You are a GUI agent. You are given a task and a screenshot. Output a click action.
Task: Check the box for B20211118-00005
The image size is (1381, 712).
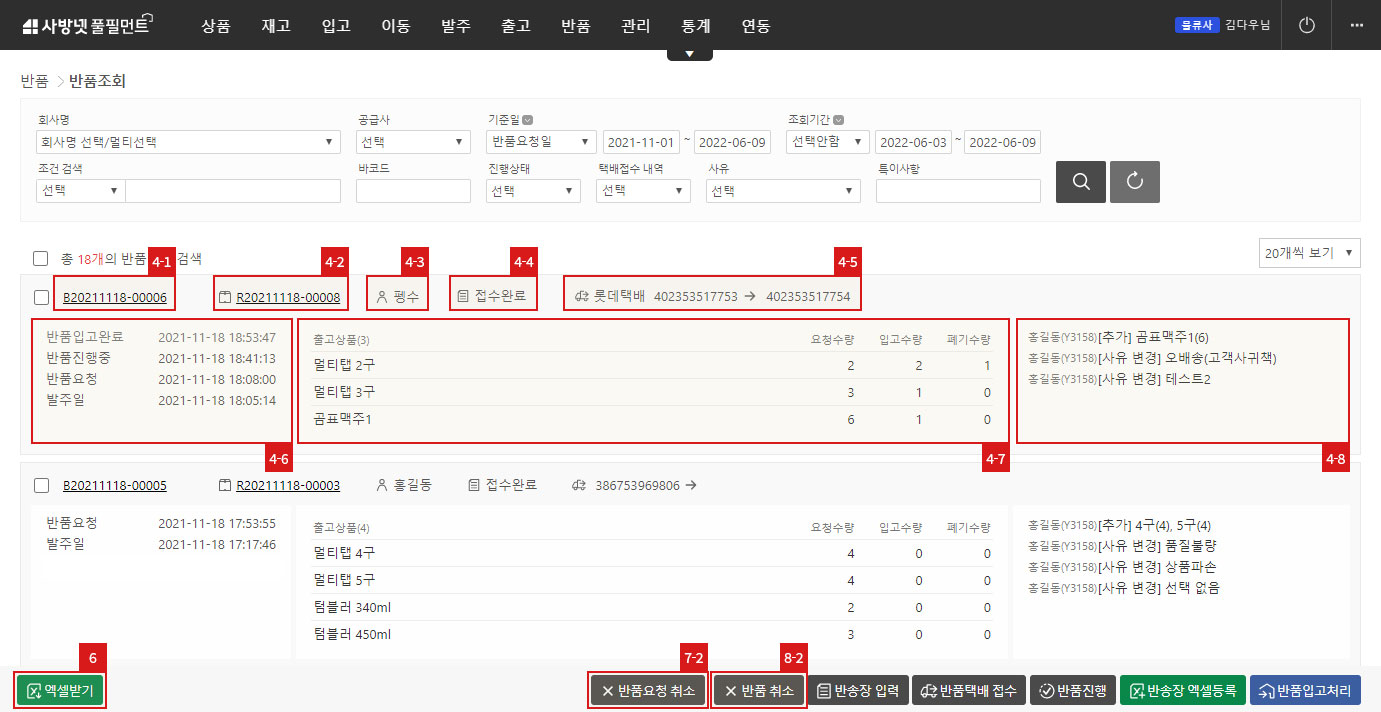pyautogui.click(x=41, y=486)
